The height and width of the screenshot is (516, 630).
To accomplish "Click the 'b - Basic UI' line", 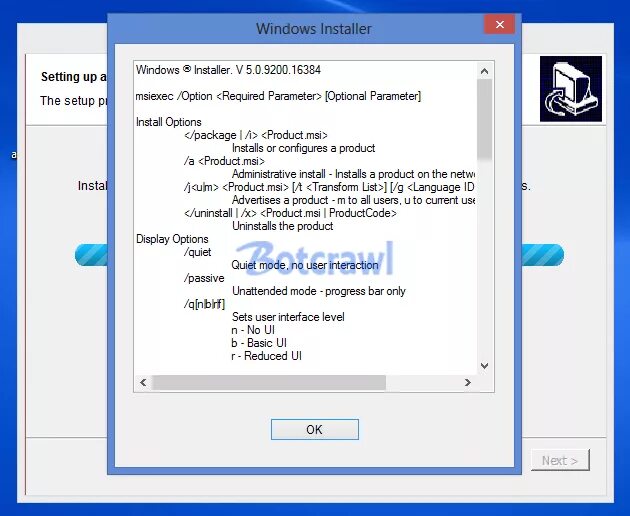I will pos(259,343).
